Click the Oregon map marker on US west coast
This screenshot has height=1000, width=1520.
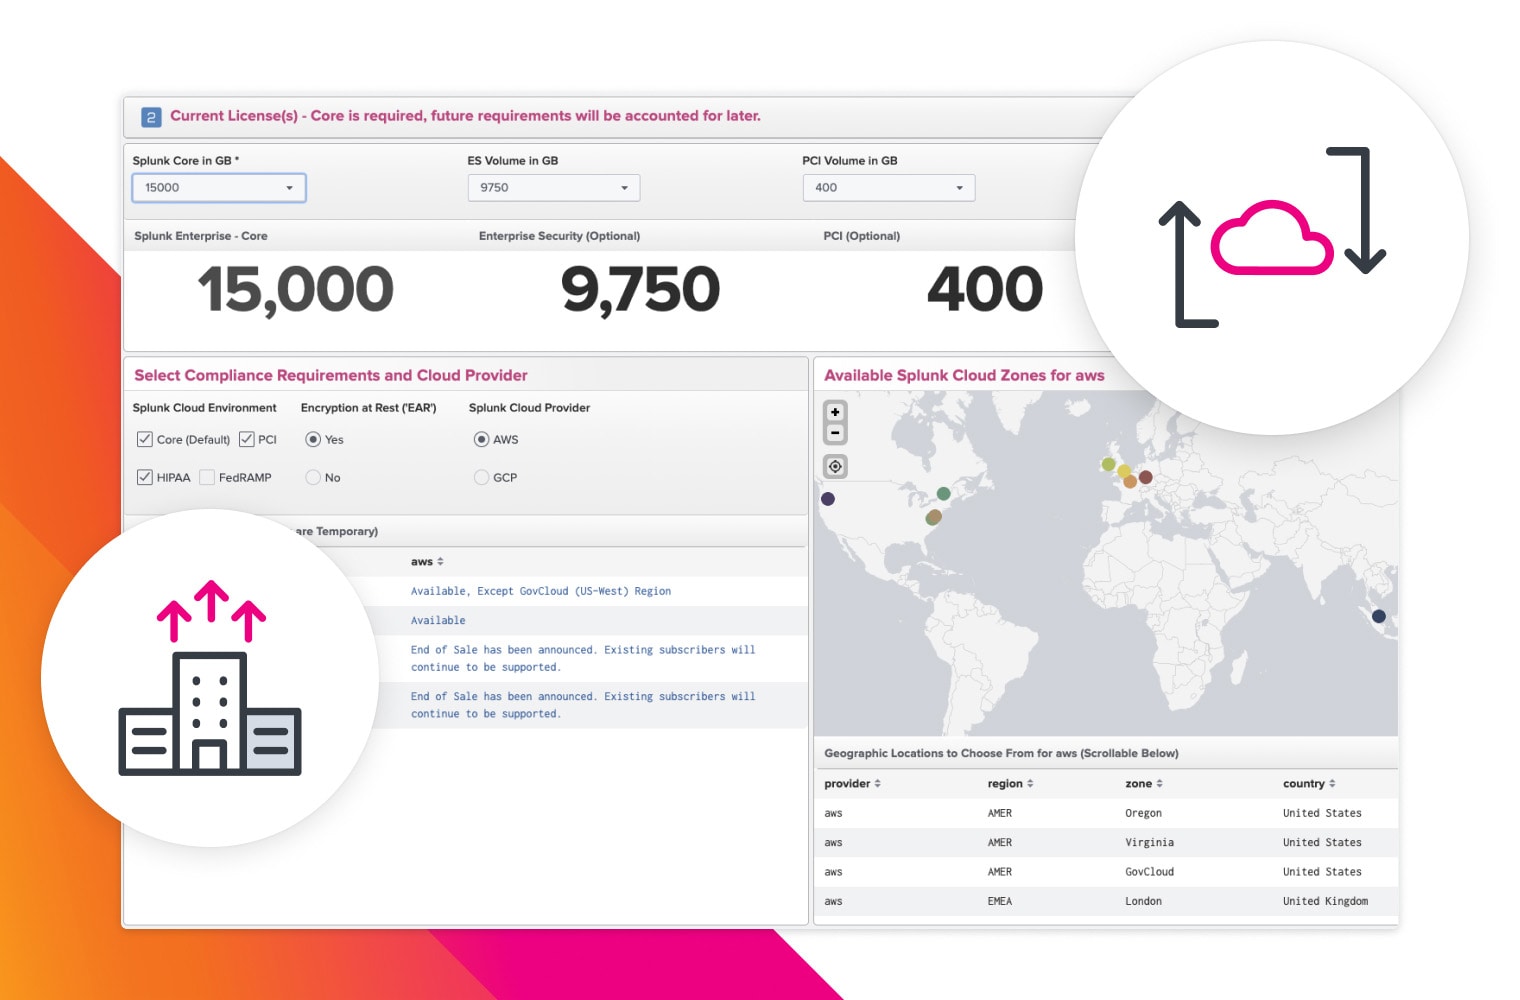coord(828,499)
